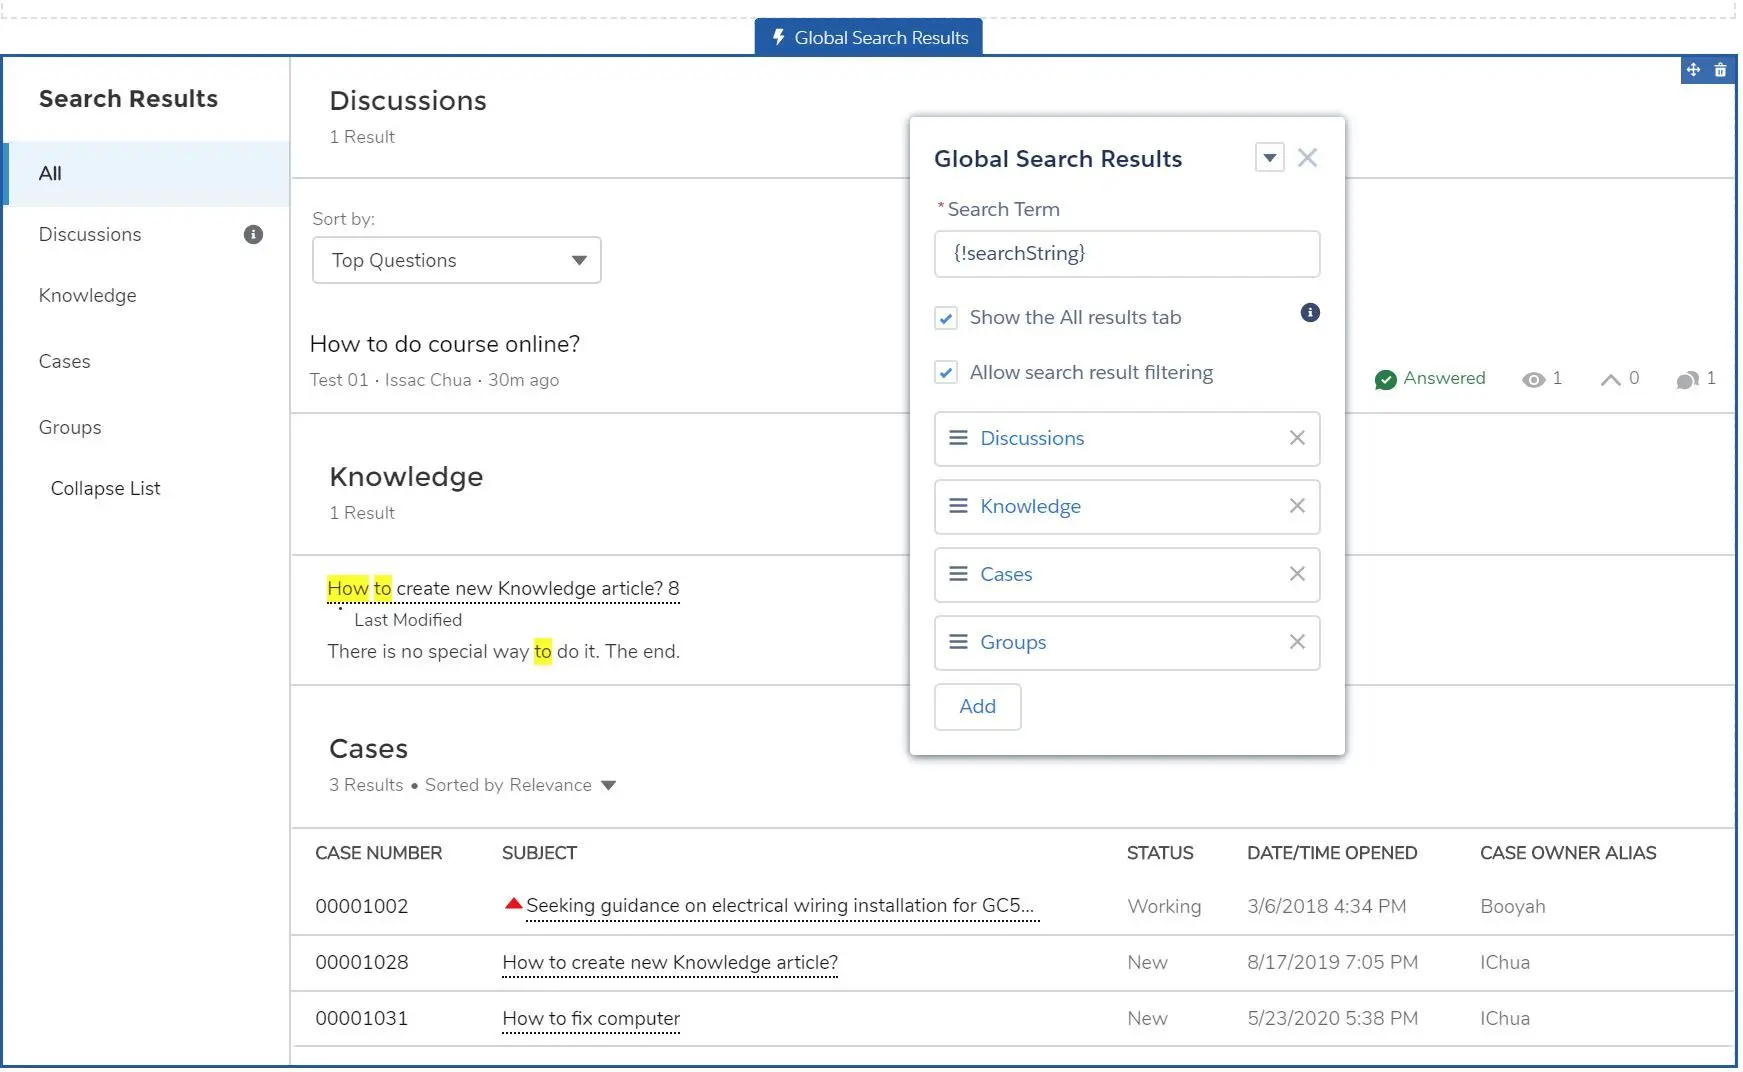Click the drag handle for Discussions item
1743x1072 pixels.
(x=958, y=438)
